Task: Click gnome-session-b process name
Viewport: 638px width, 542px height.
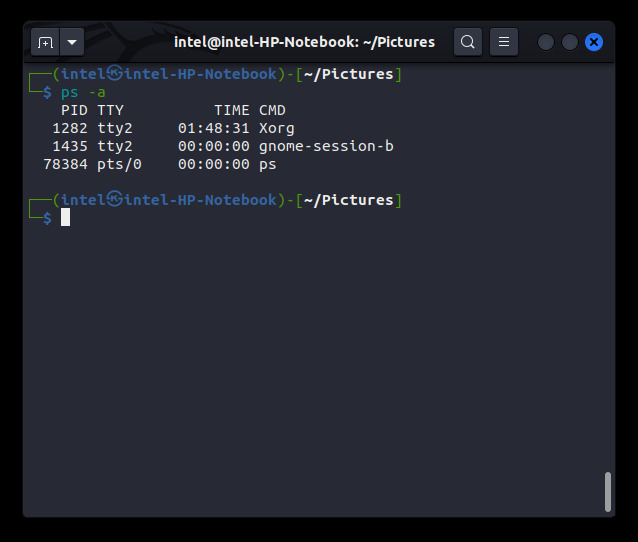Action: [x=326, y=146]
